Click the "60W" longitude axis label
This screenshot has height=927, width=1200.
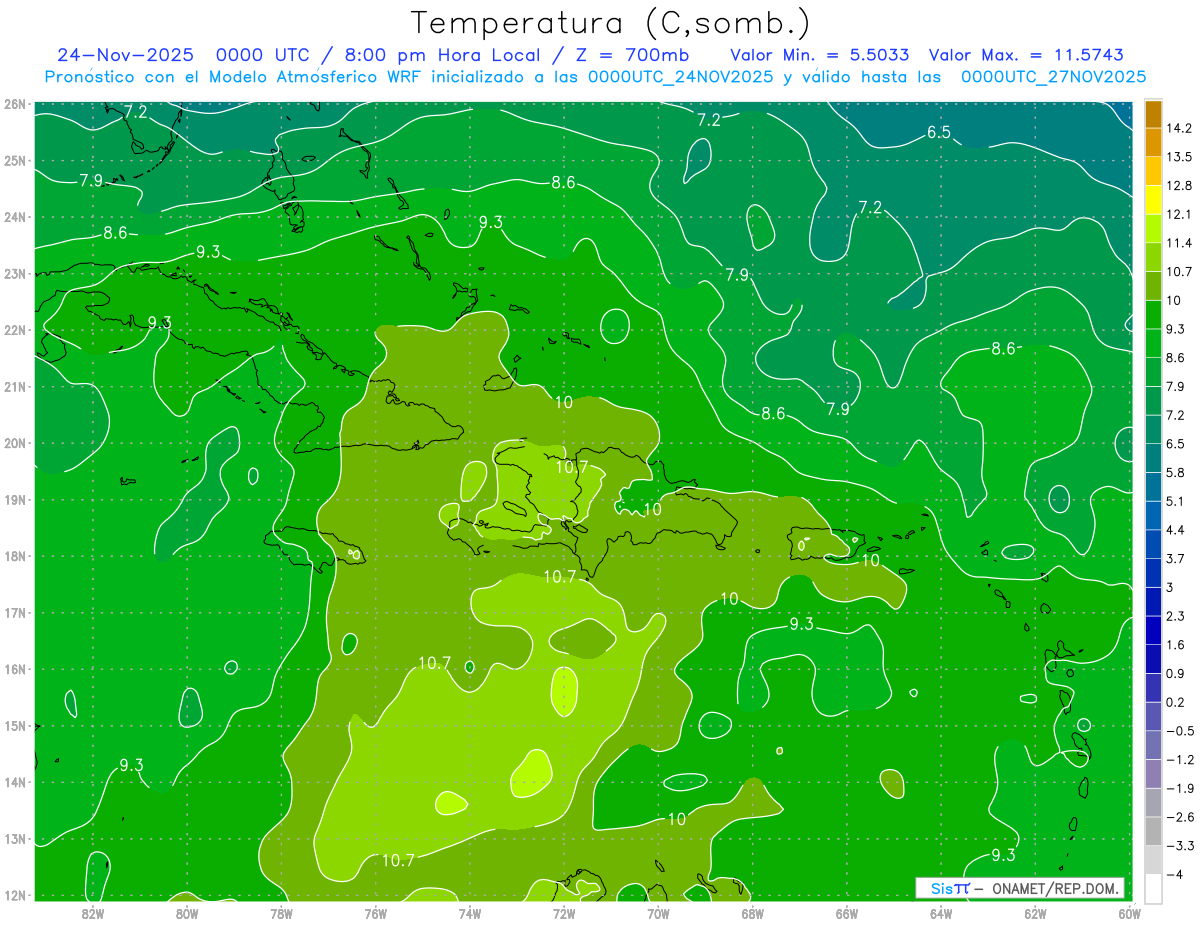[1129, 913]
